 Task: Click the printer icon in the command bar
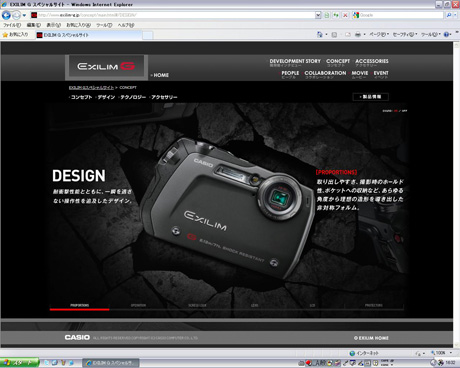tap(358, 34)
